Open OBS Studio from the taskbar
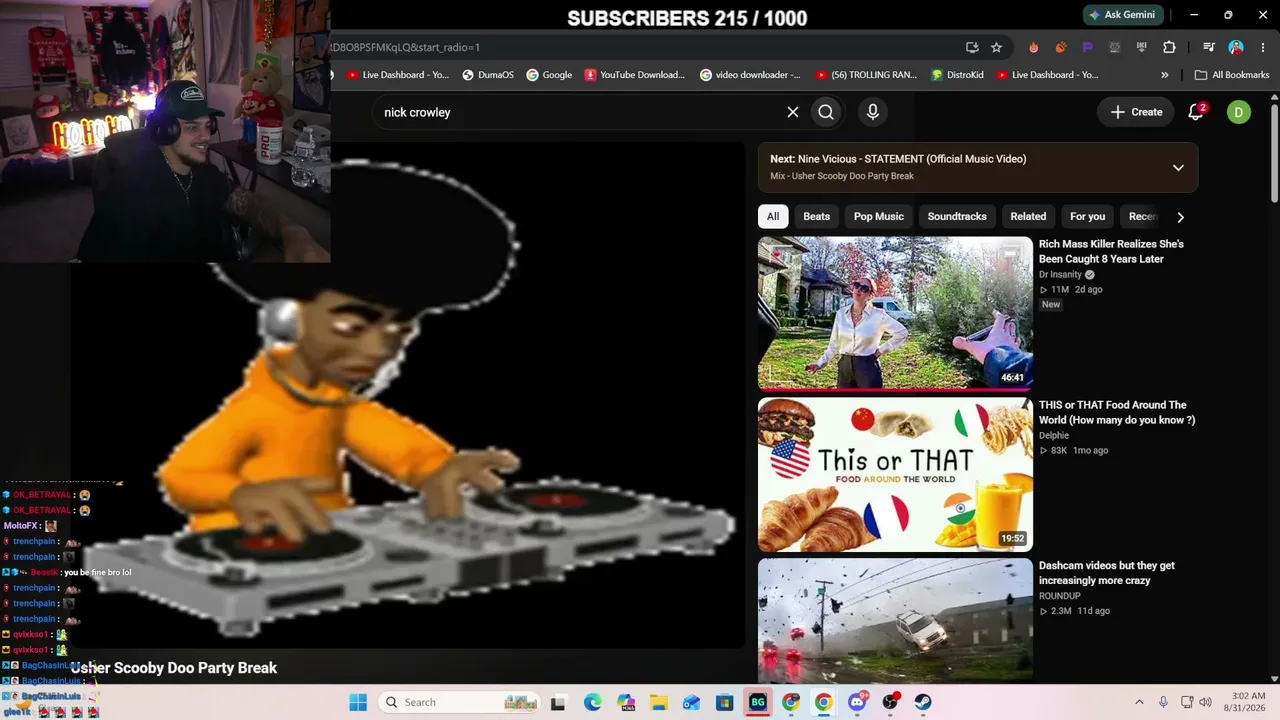Screen dimensions: 1280x720 tap(890, 702)
